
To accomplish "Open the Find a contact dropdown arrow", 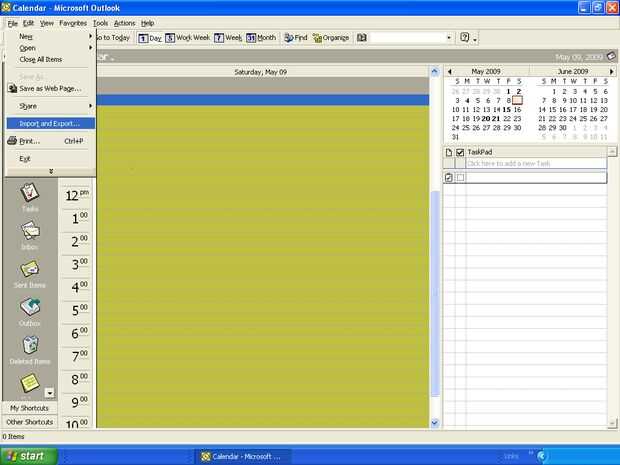I will (449, 38).
